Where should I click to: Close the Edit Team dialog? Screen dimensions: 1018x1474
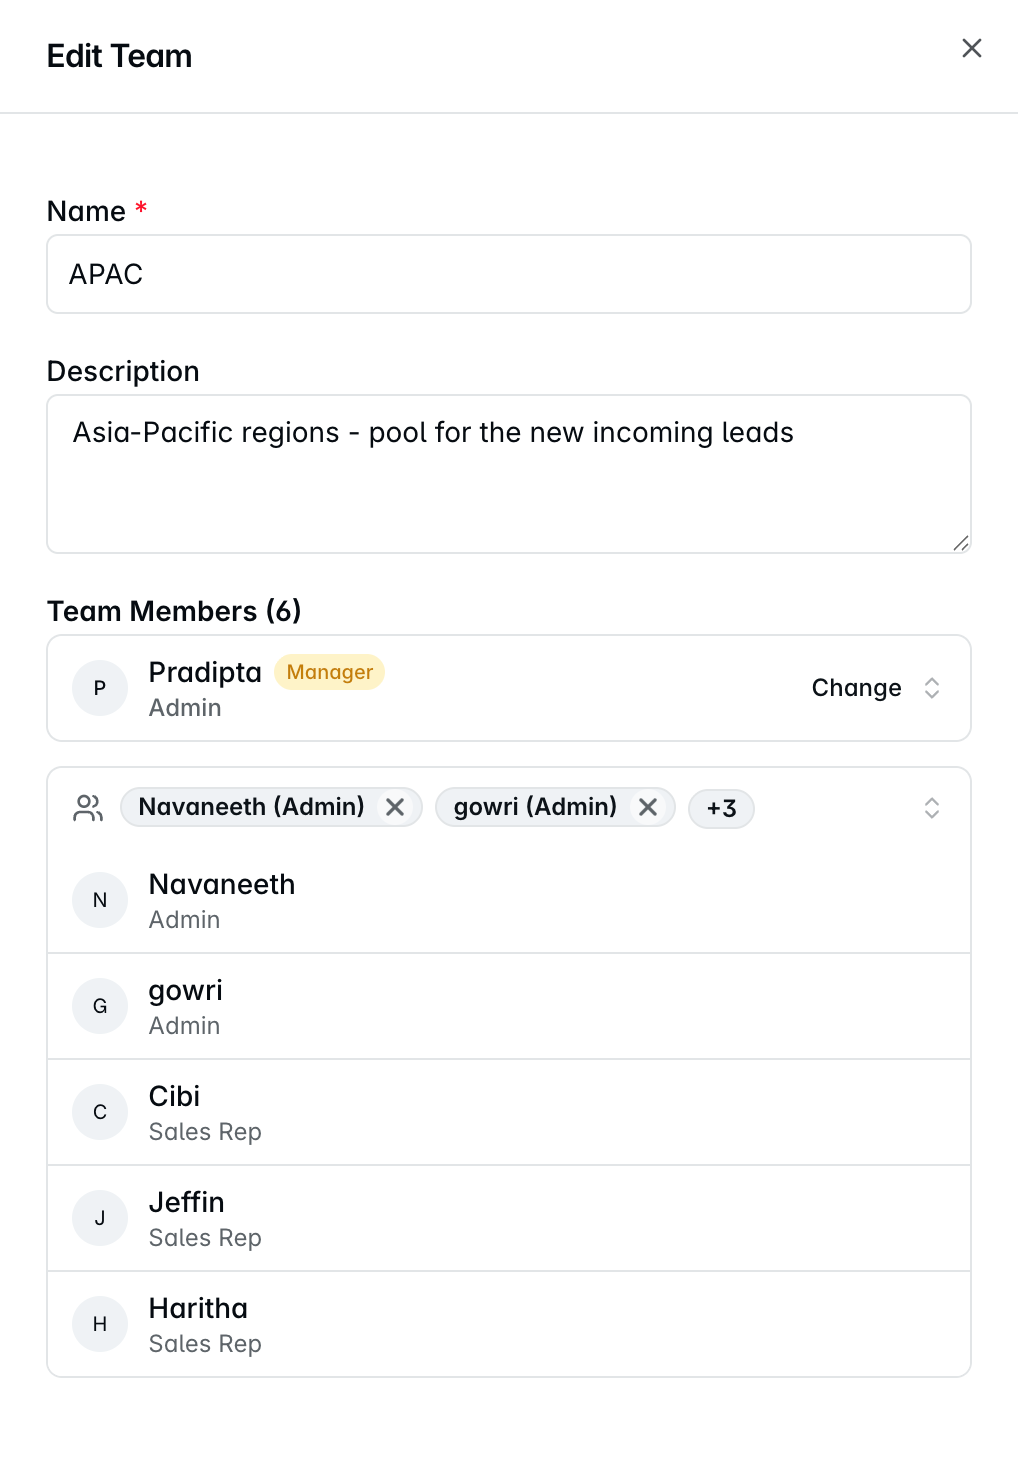(x=971, y=48)
